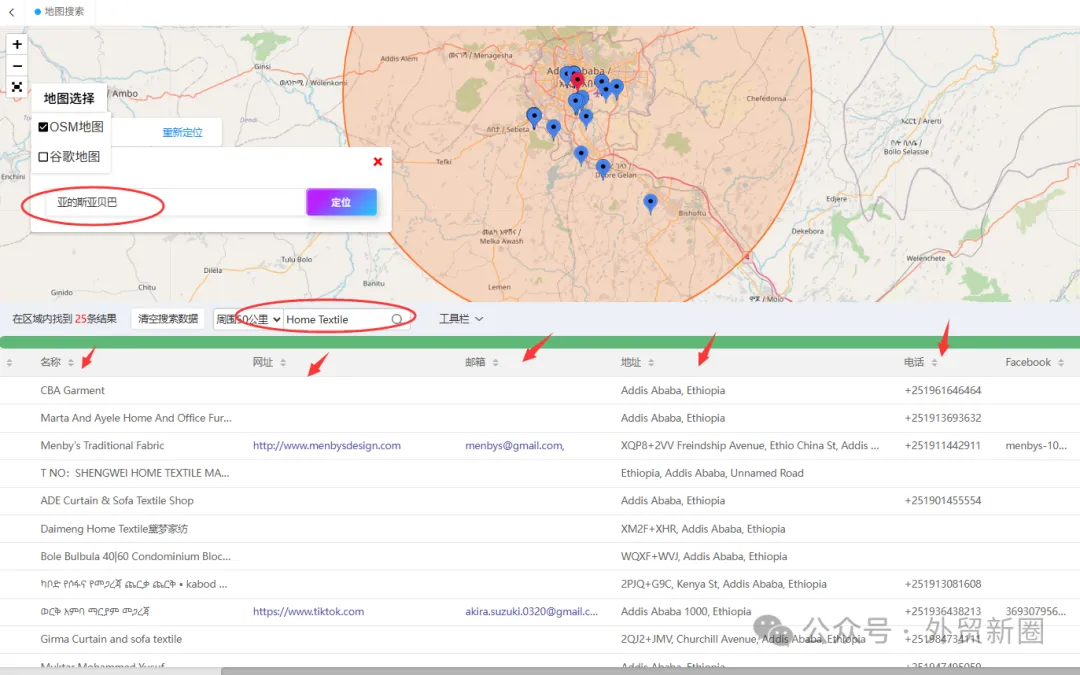Select the blue pin at Dukem Gelan
Screen dimensions: 1080x675
pos(603,169)
